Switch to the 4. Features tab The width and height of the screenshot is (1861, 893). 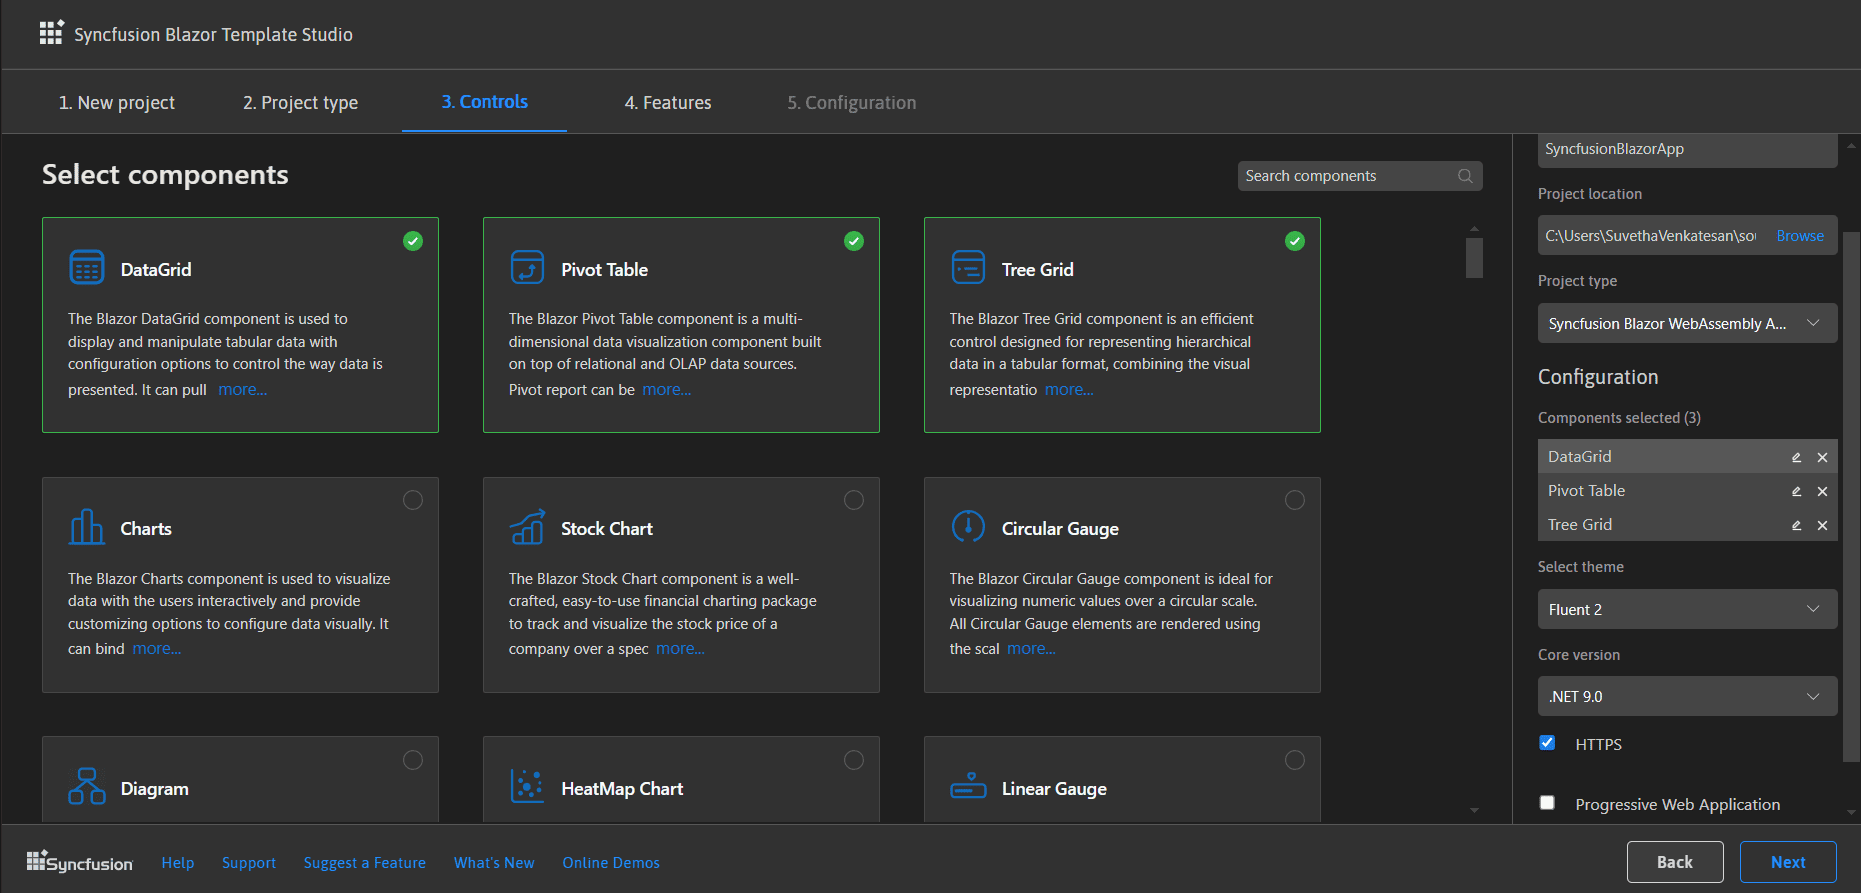click(668, 103)
